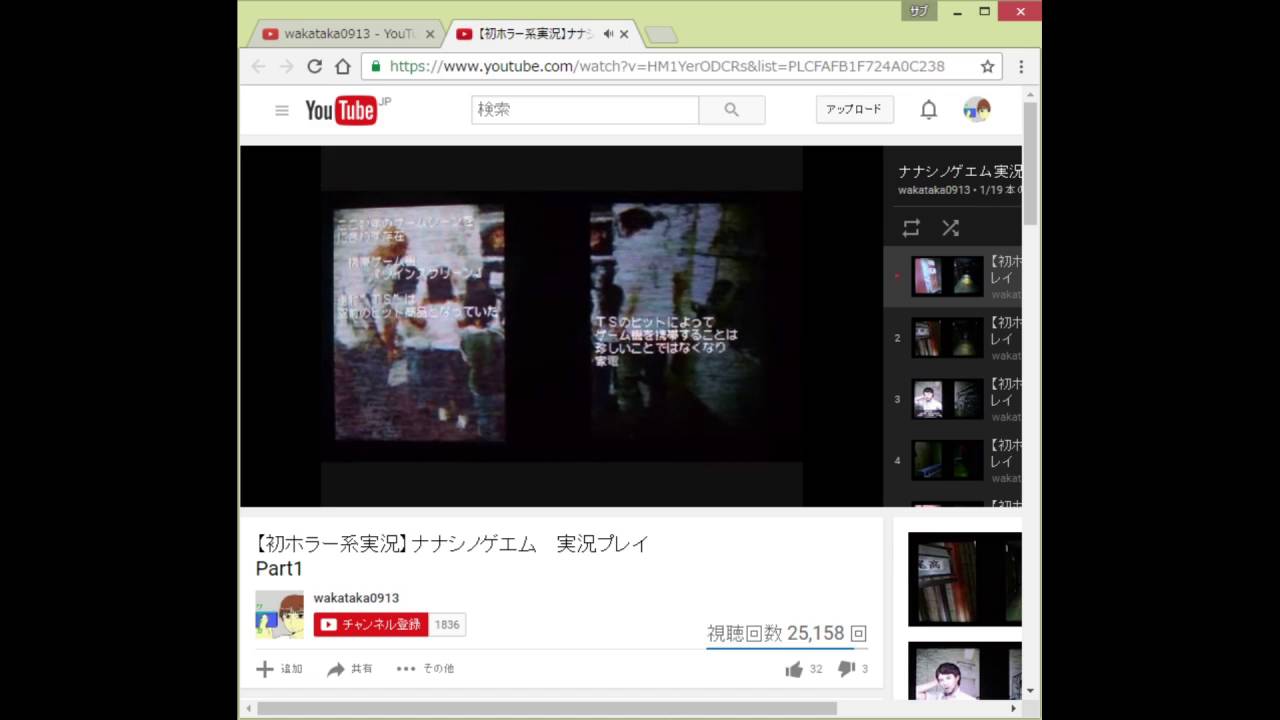Click the left arrow of horizontal scrollbar
Viewport: 1280px width, 720px height.
pyautogui.click(x=248, y=708)
